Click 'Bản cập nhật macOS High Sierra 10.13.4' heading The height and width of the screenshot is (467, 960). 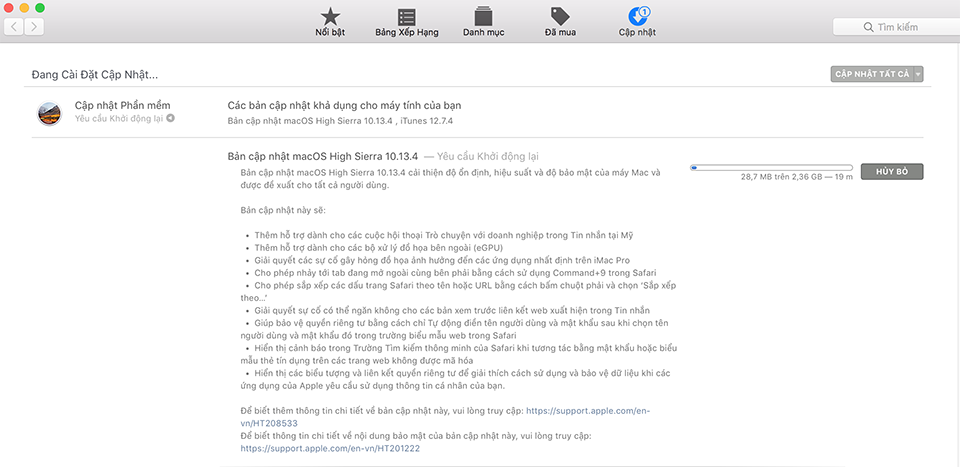click(x=323, y=156)
